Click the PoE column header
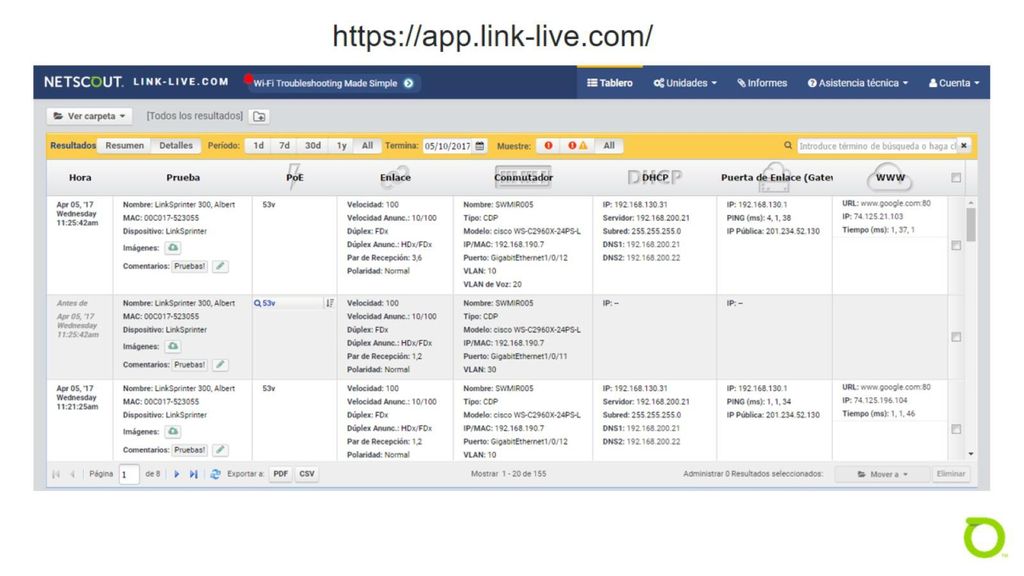Image resolution: width=1024 pixels, height=576 pixels. [295, 177]
